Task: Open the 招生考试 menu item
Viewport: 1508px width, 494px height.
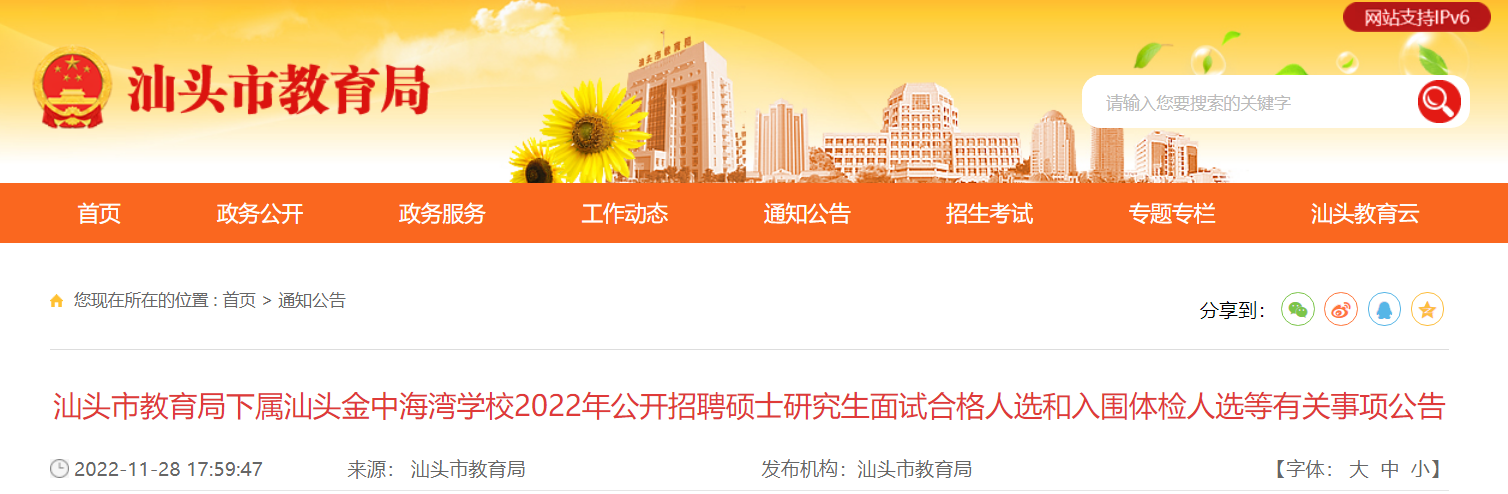Action: pyautogui.click(x=990, y=213)
